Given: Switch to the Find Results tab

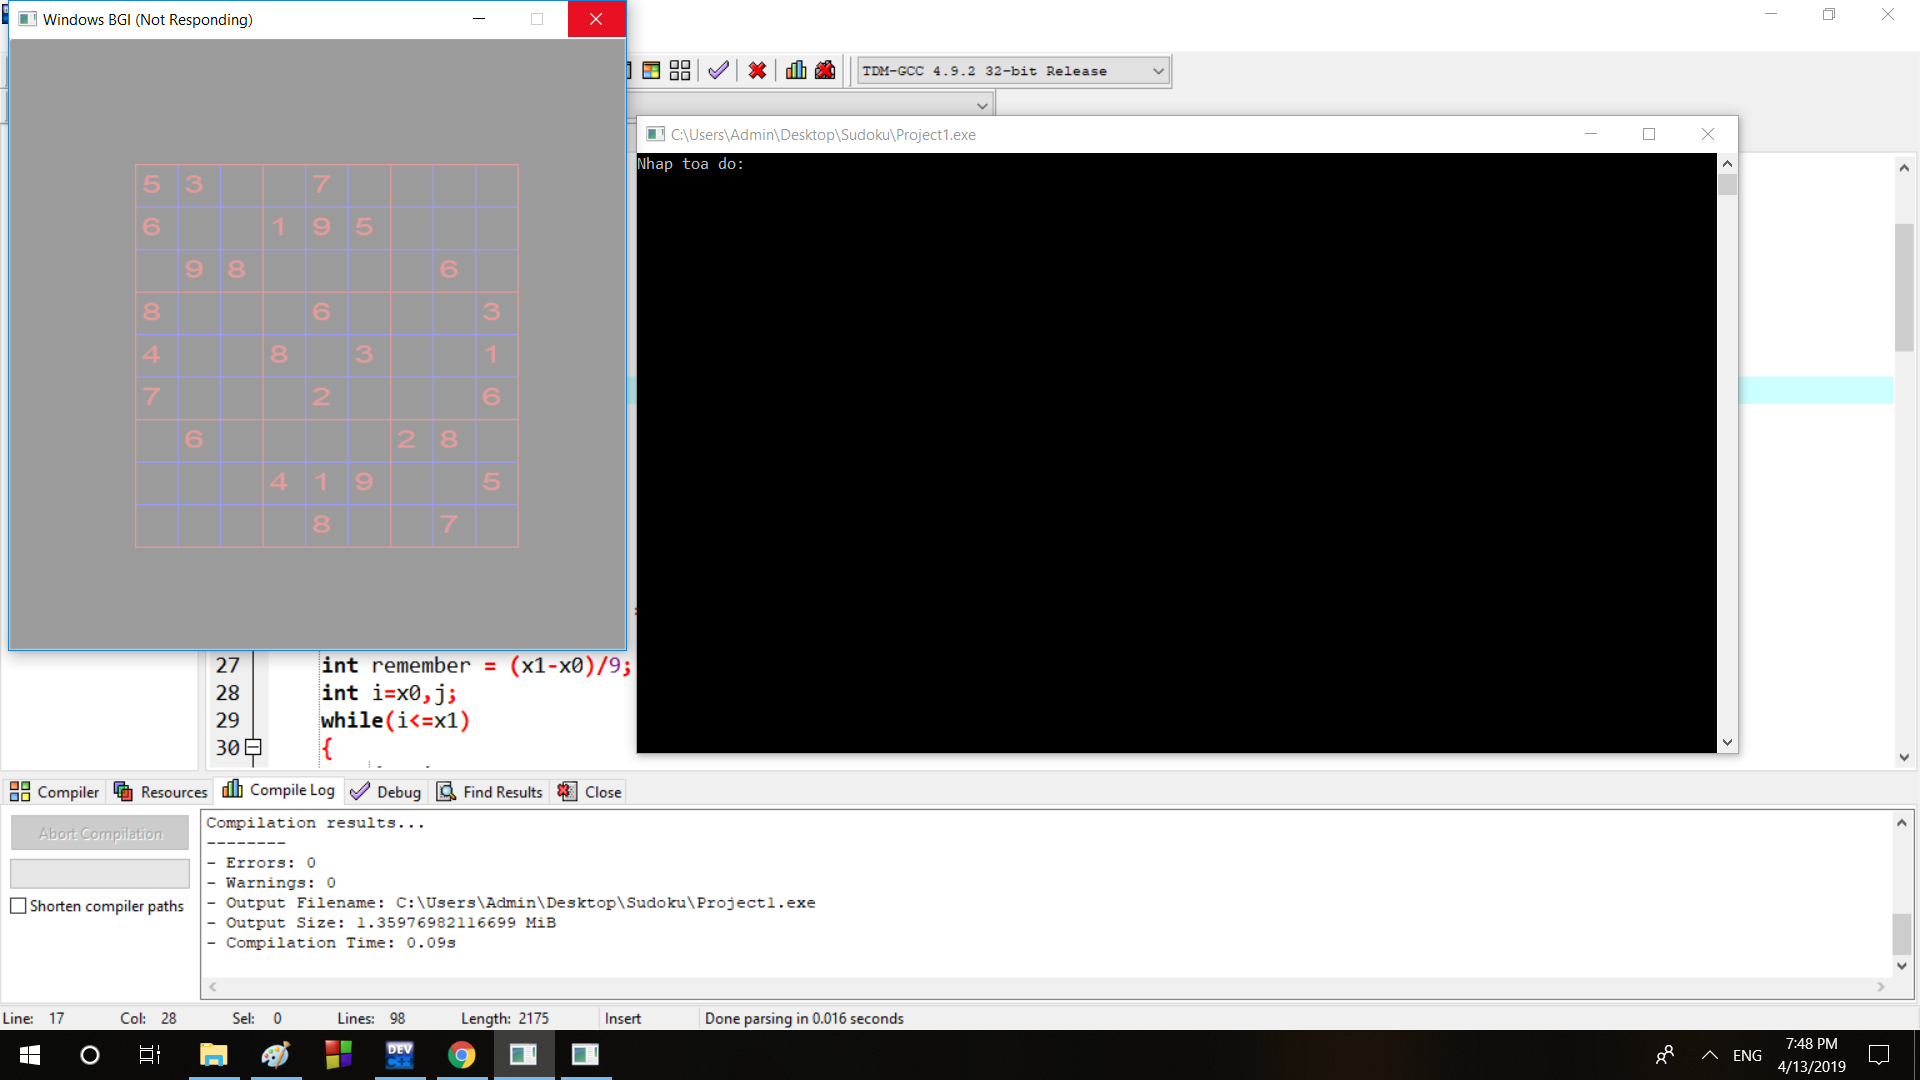Looking at the screenshot, I should (x=490, y=792).
